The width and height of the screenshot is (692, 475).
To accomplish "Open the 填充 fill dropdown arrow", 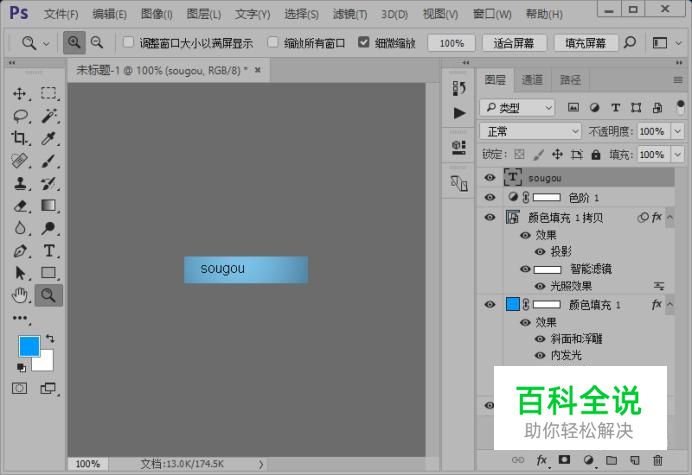I will pyautogui.click(x=677, y=155).
